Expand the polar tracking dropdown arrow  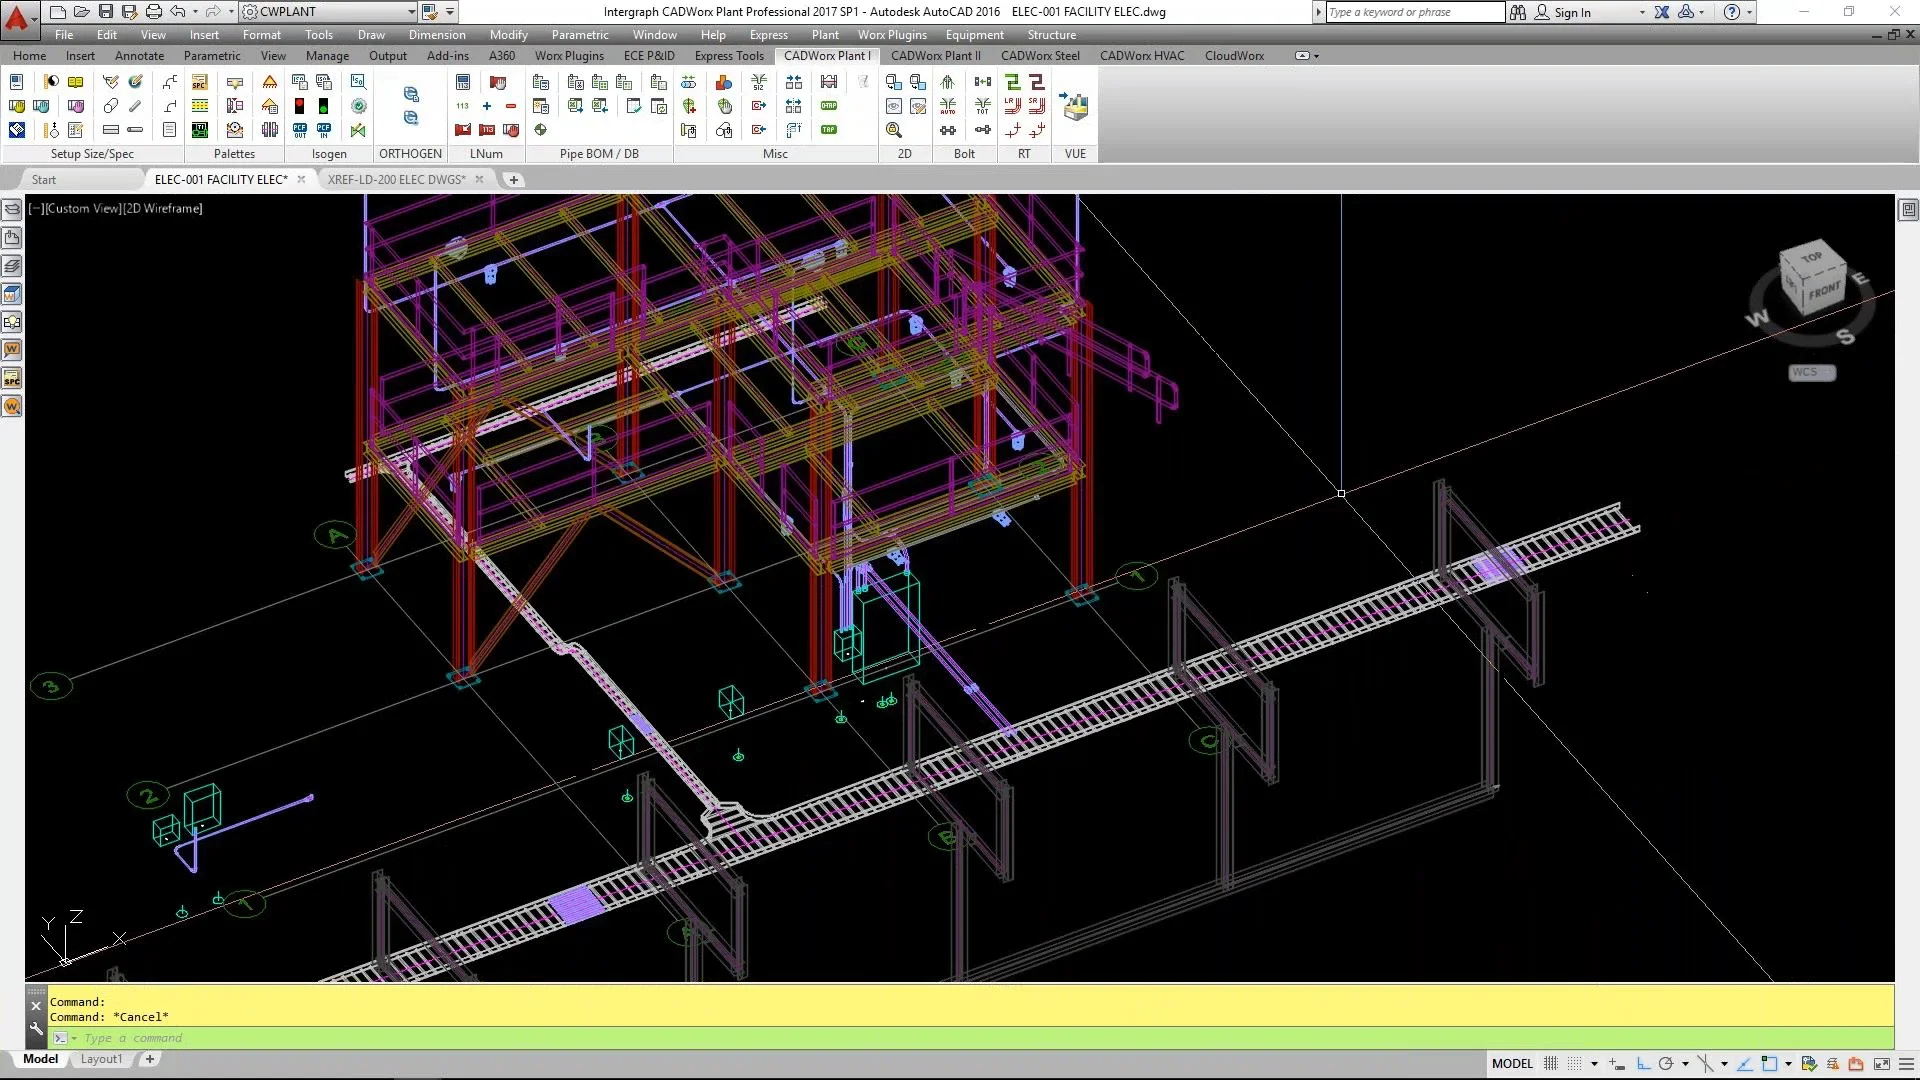(x=1685, y=1064)
